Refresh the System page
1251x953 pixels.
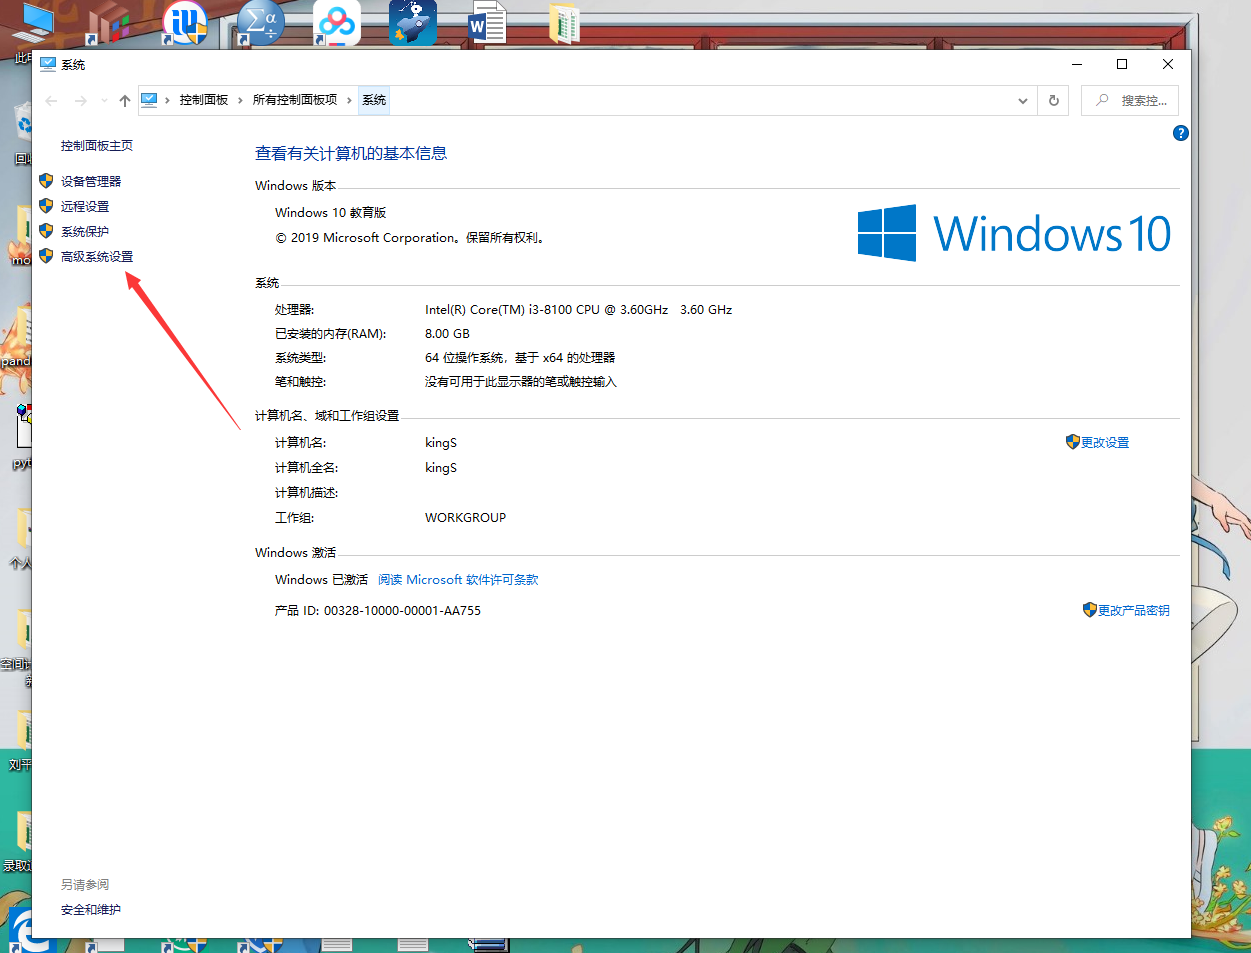(x=1053, y=101)
